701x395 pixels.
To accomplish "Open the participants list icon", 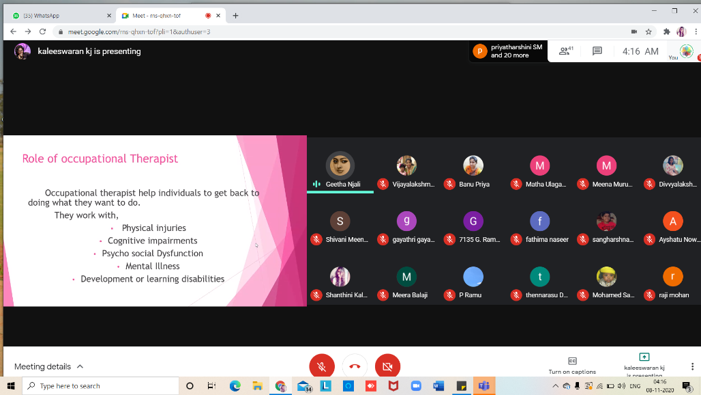I will (566, 51).
